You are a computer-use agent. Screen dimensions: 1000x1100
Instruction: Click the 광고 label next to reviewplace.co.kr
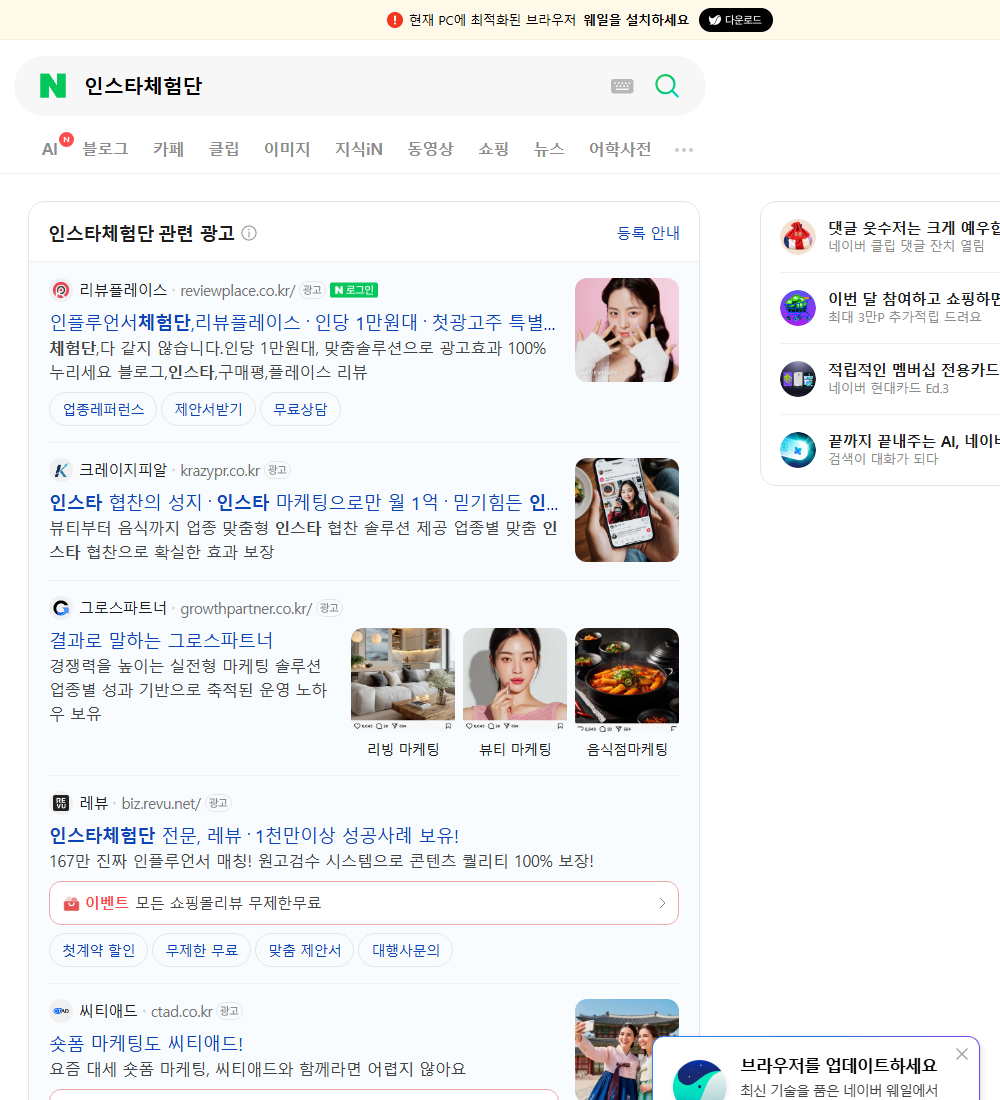[312, 290]
